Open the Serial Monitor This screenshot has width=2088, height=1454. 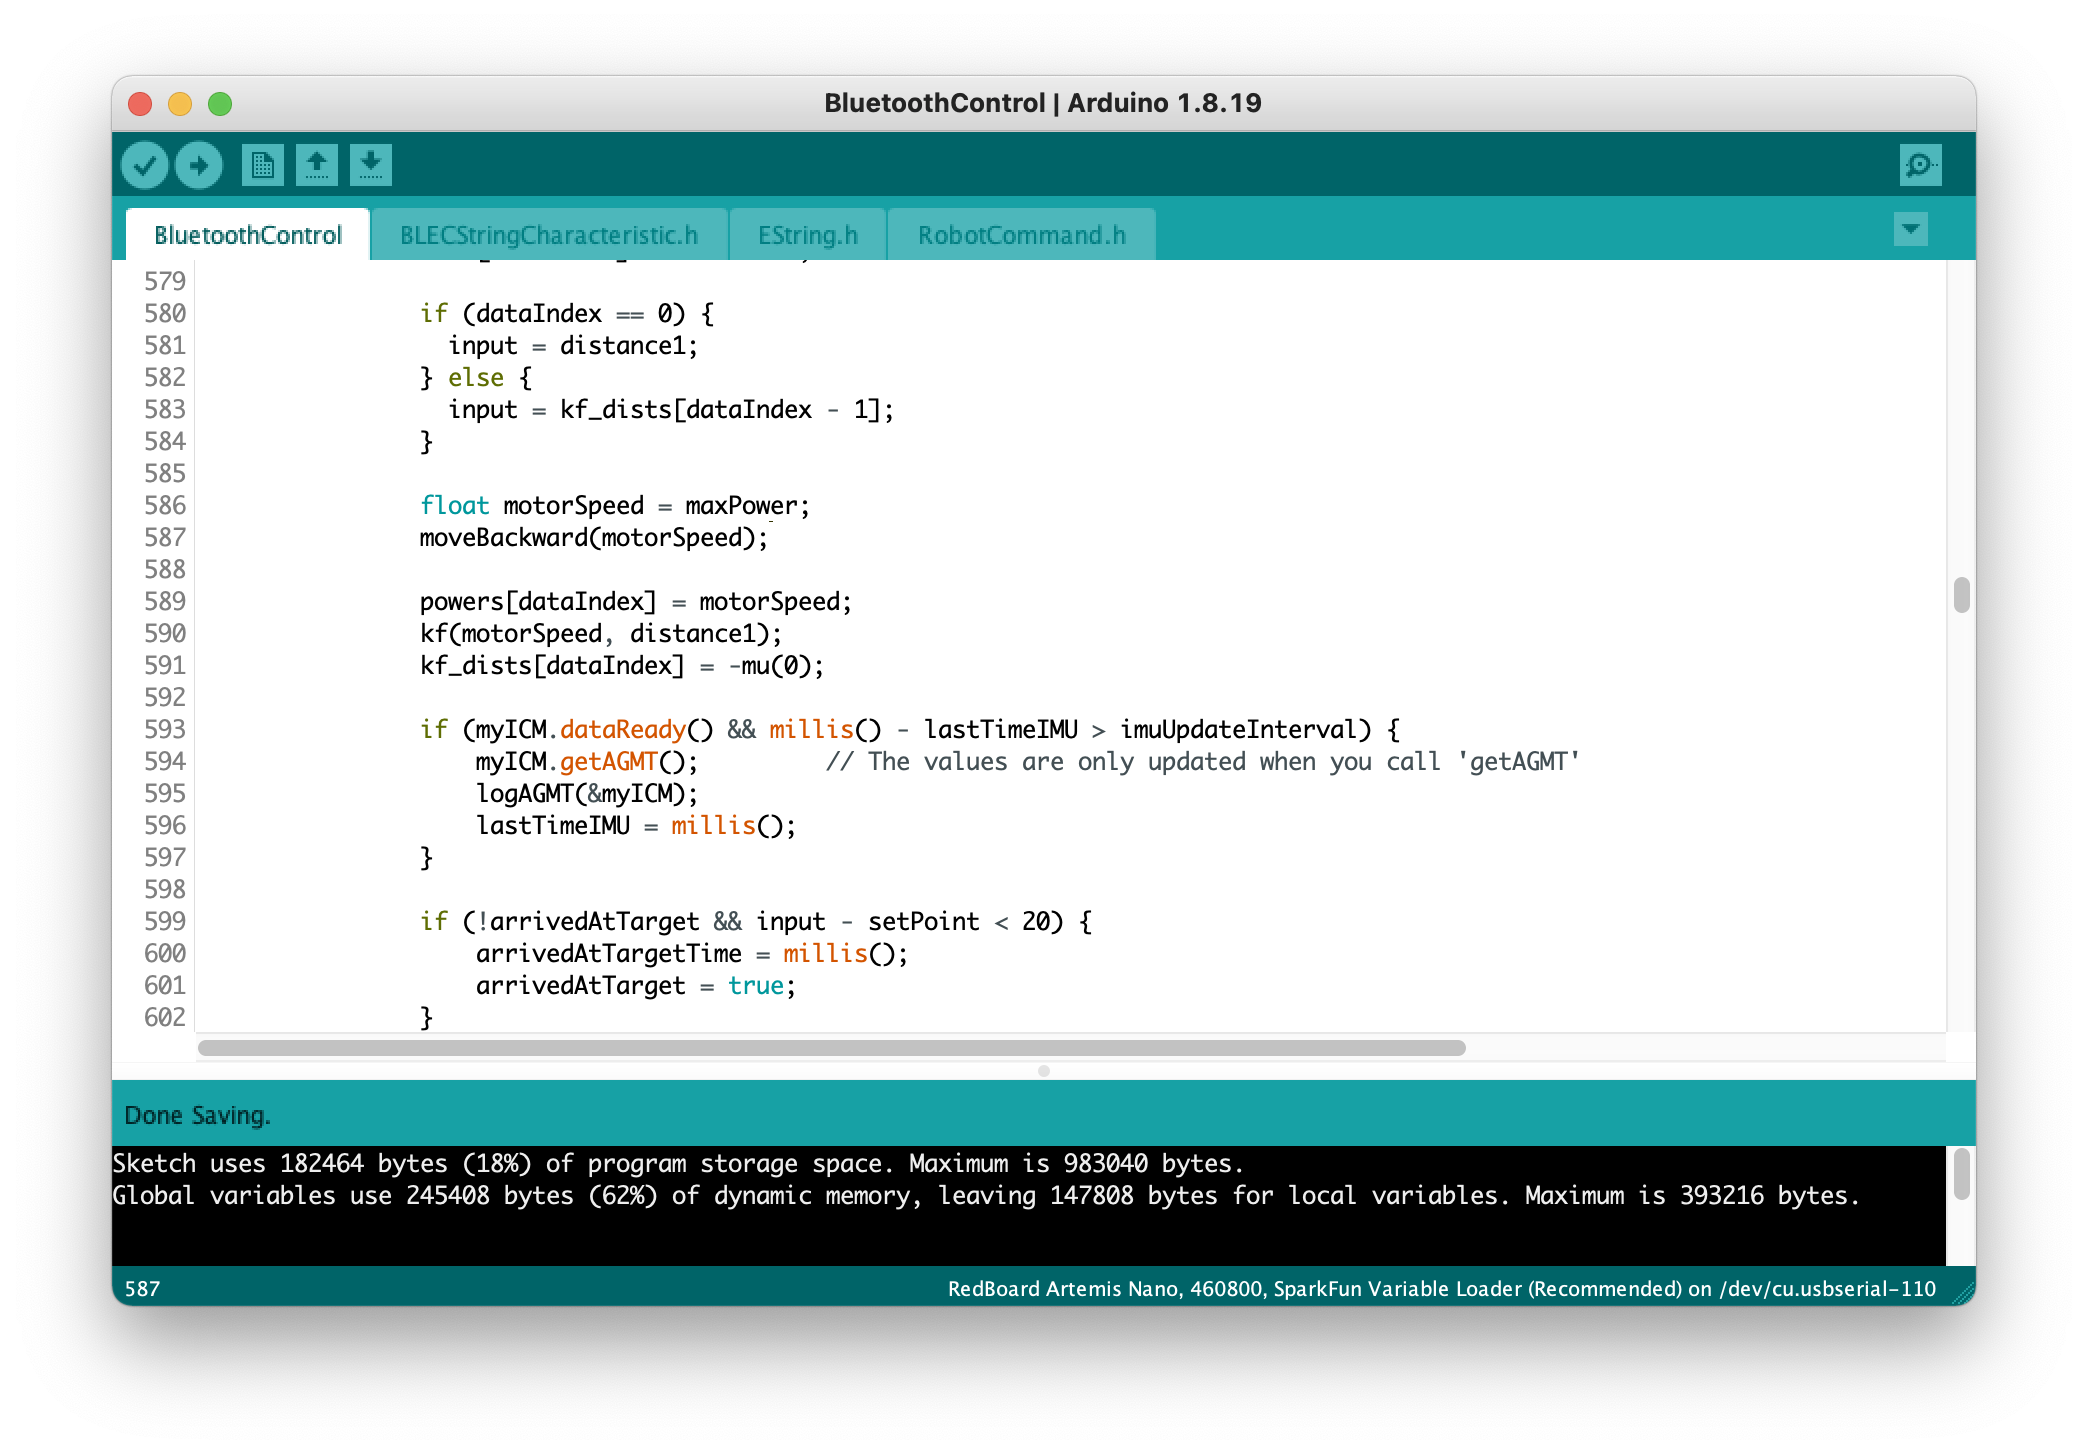point(1920,165)
